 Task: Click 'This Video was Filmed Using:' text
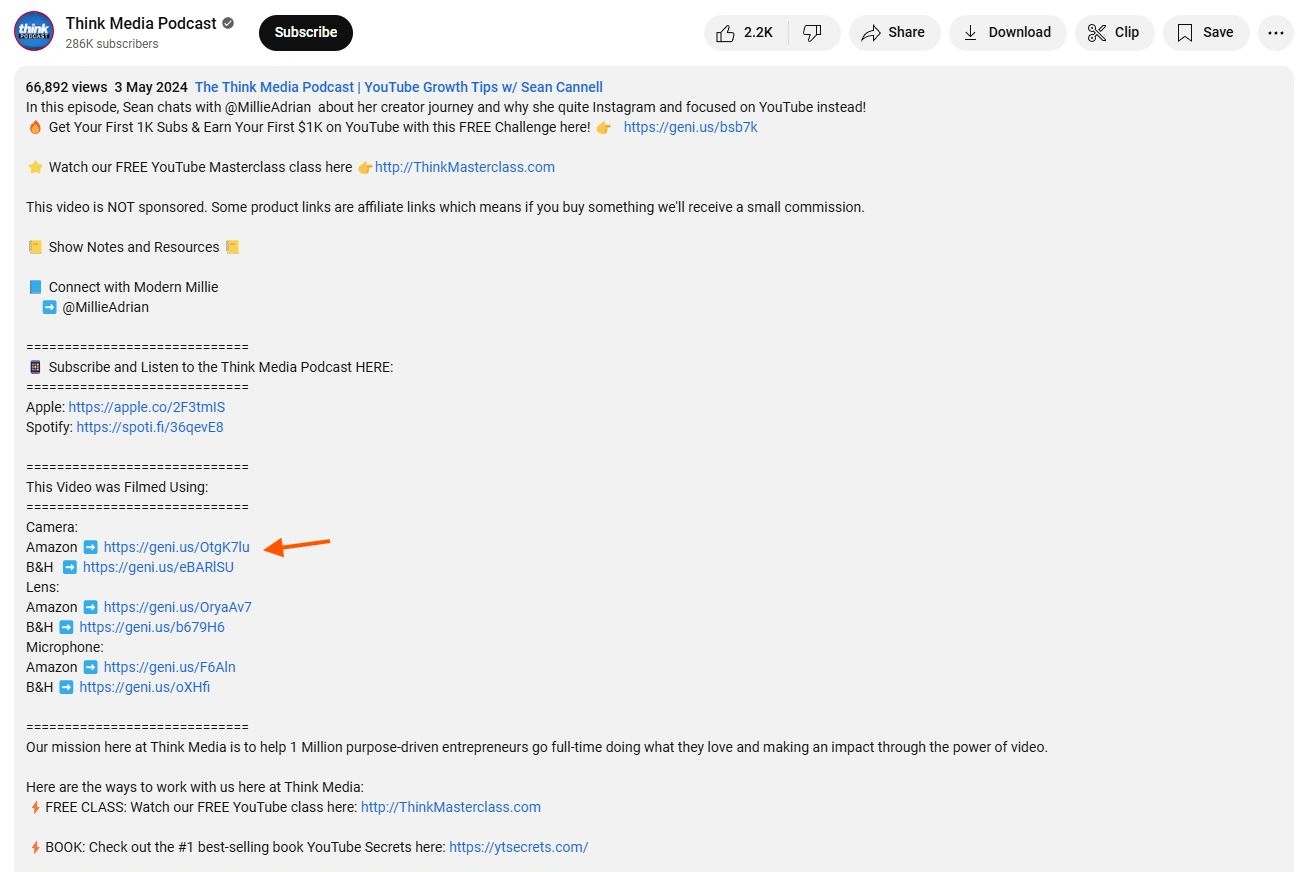tap(117, 487)
